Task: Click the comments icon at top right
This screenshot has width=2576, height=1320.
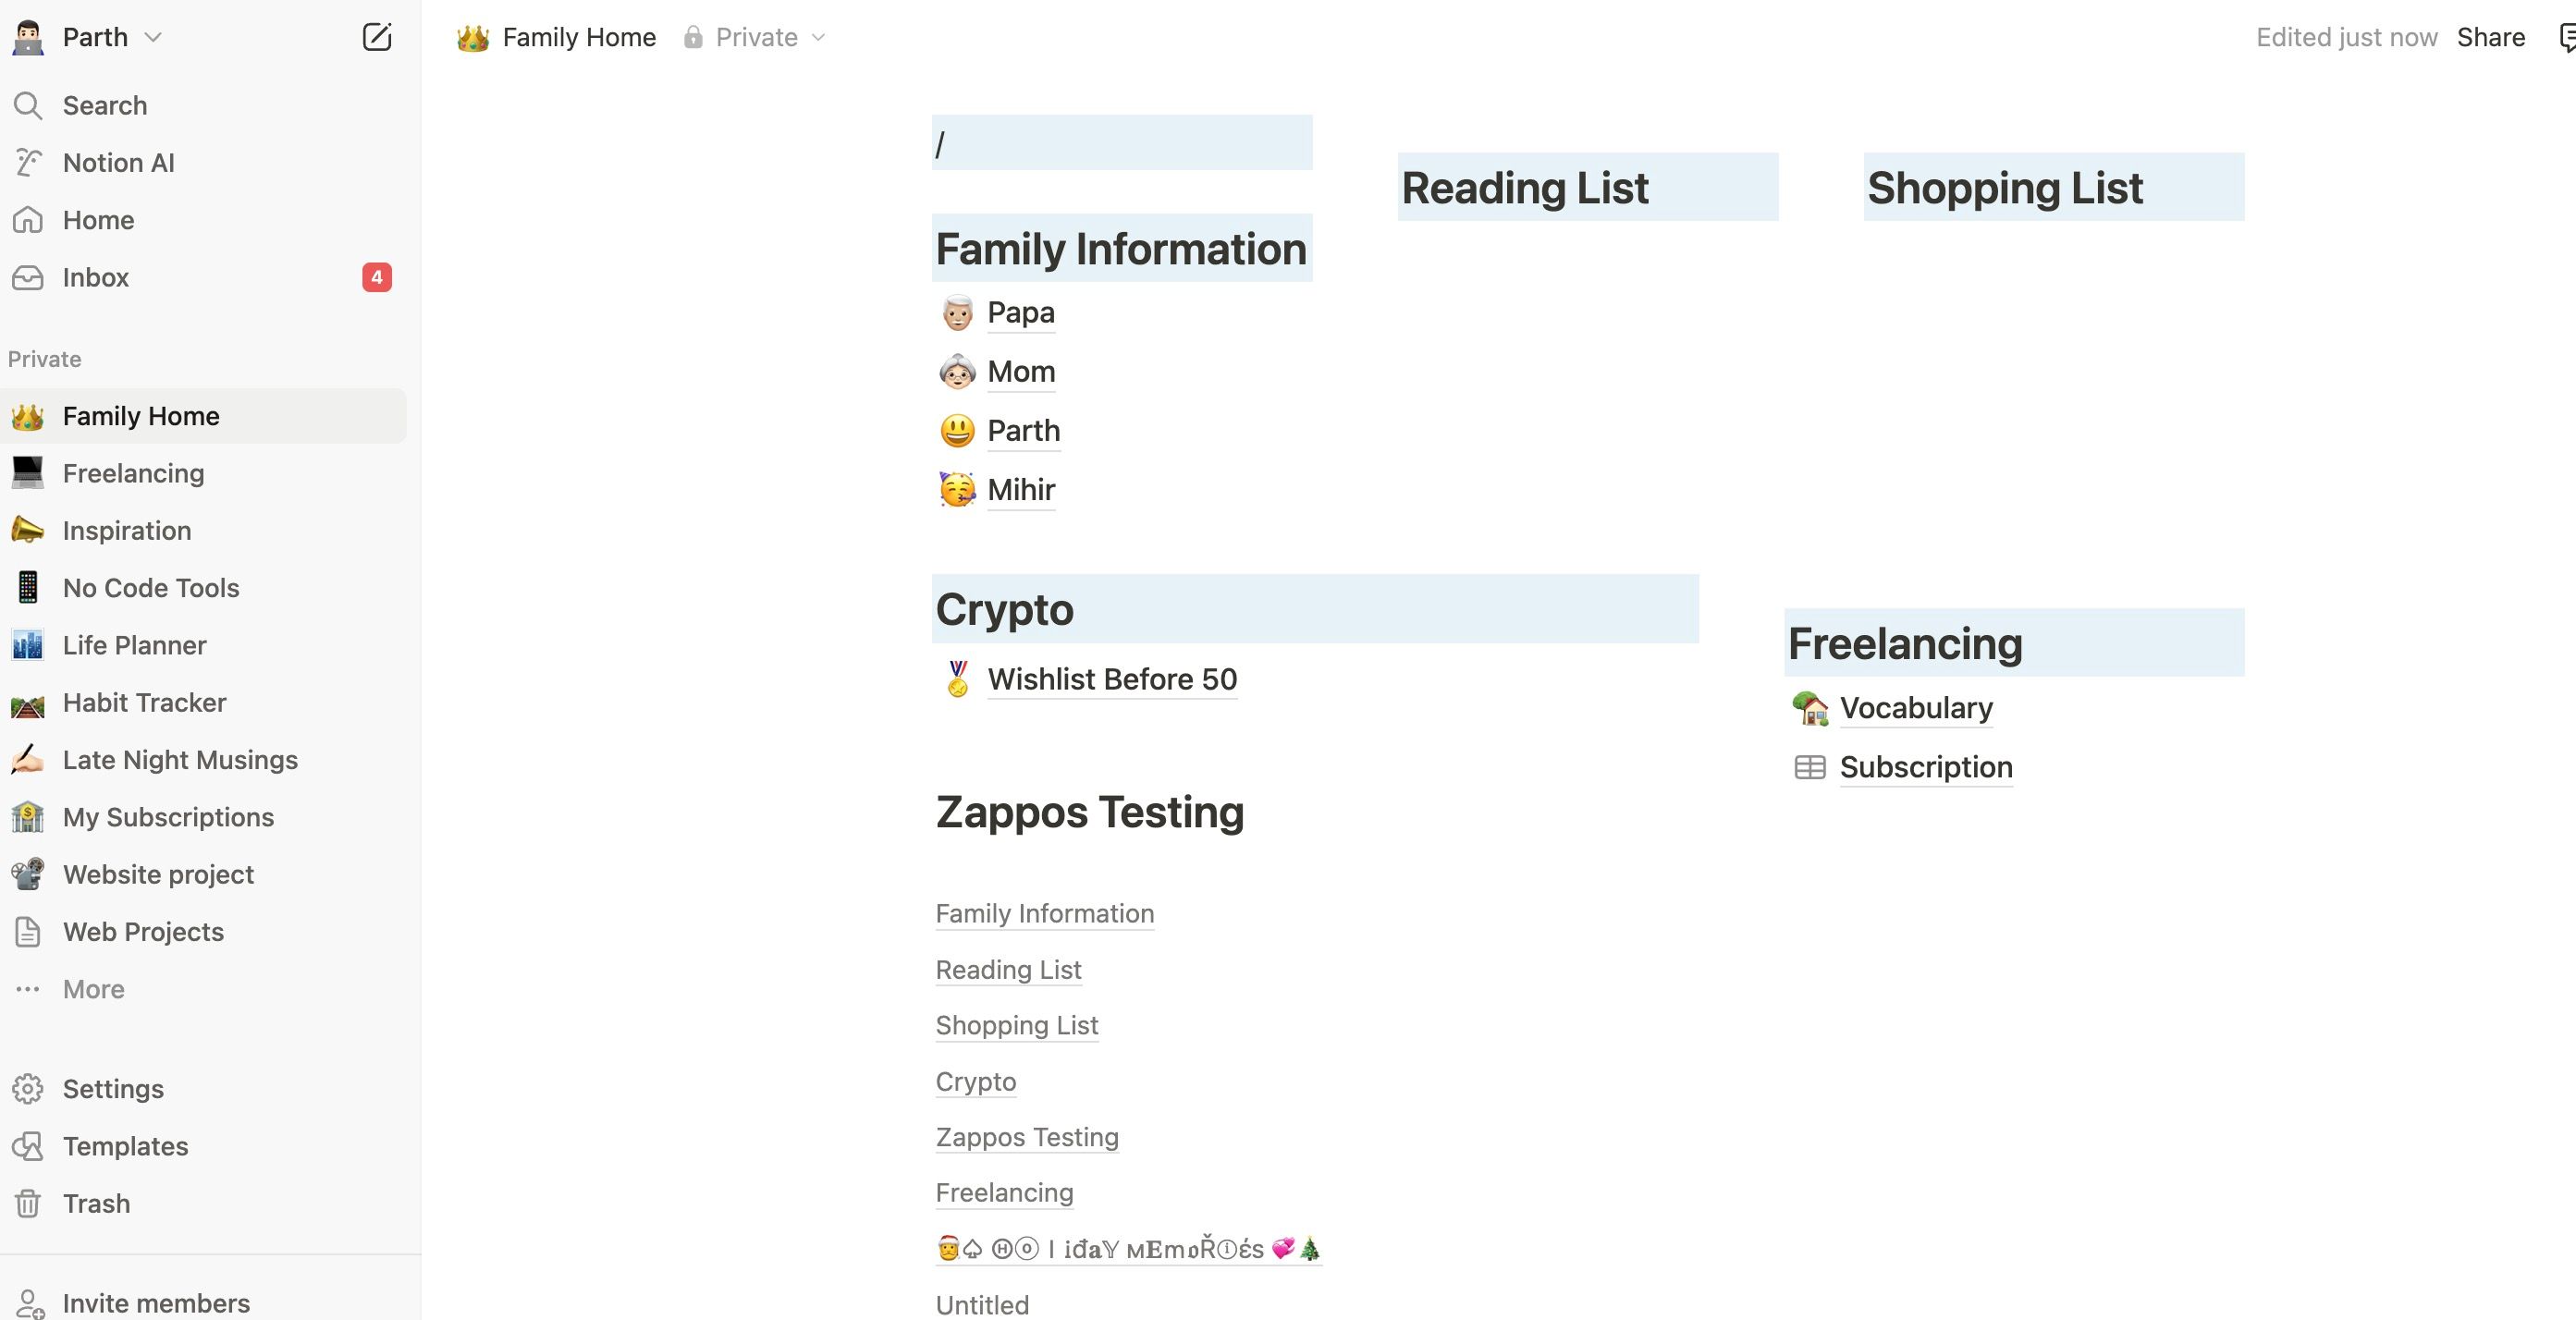Action: (2565, 38)
